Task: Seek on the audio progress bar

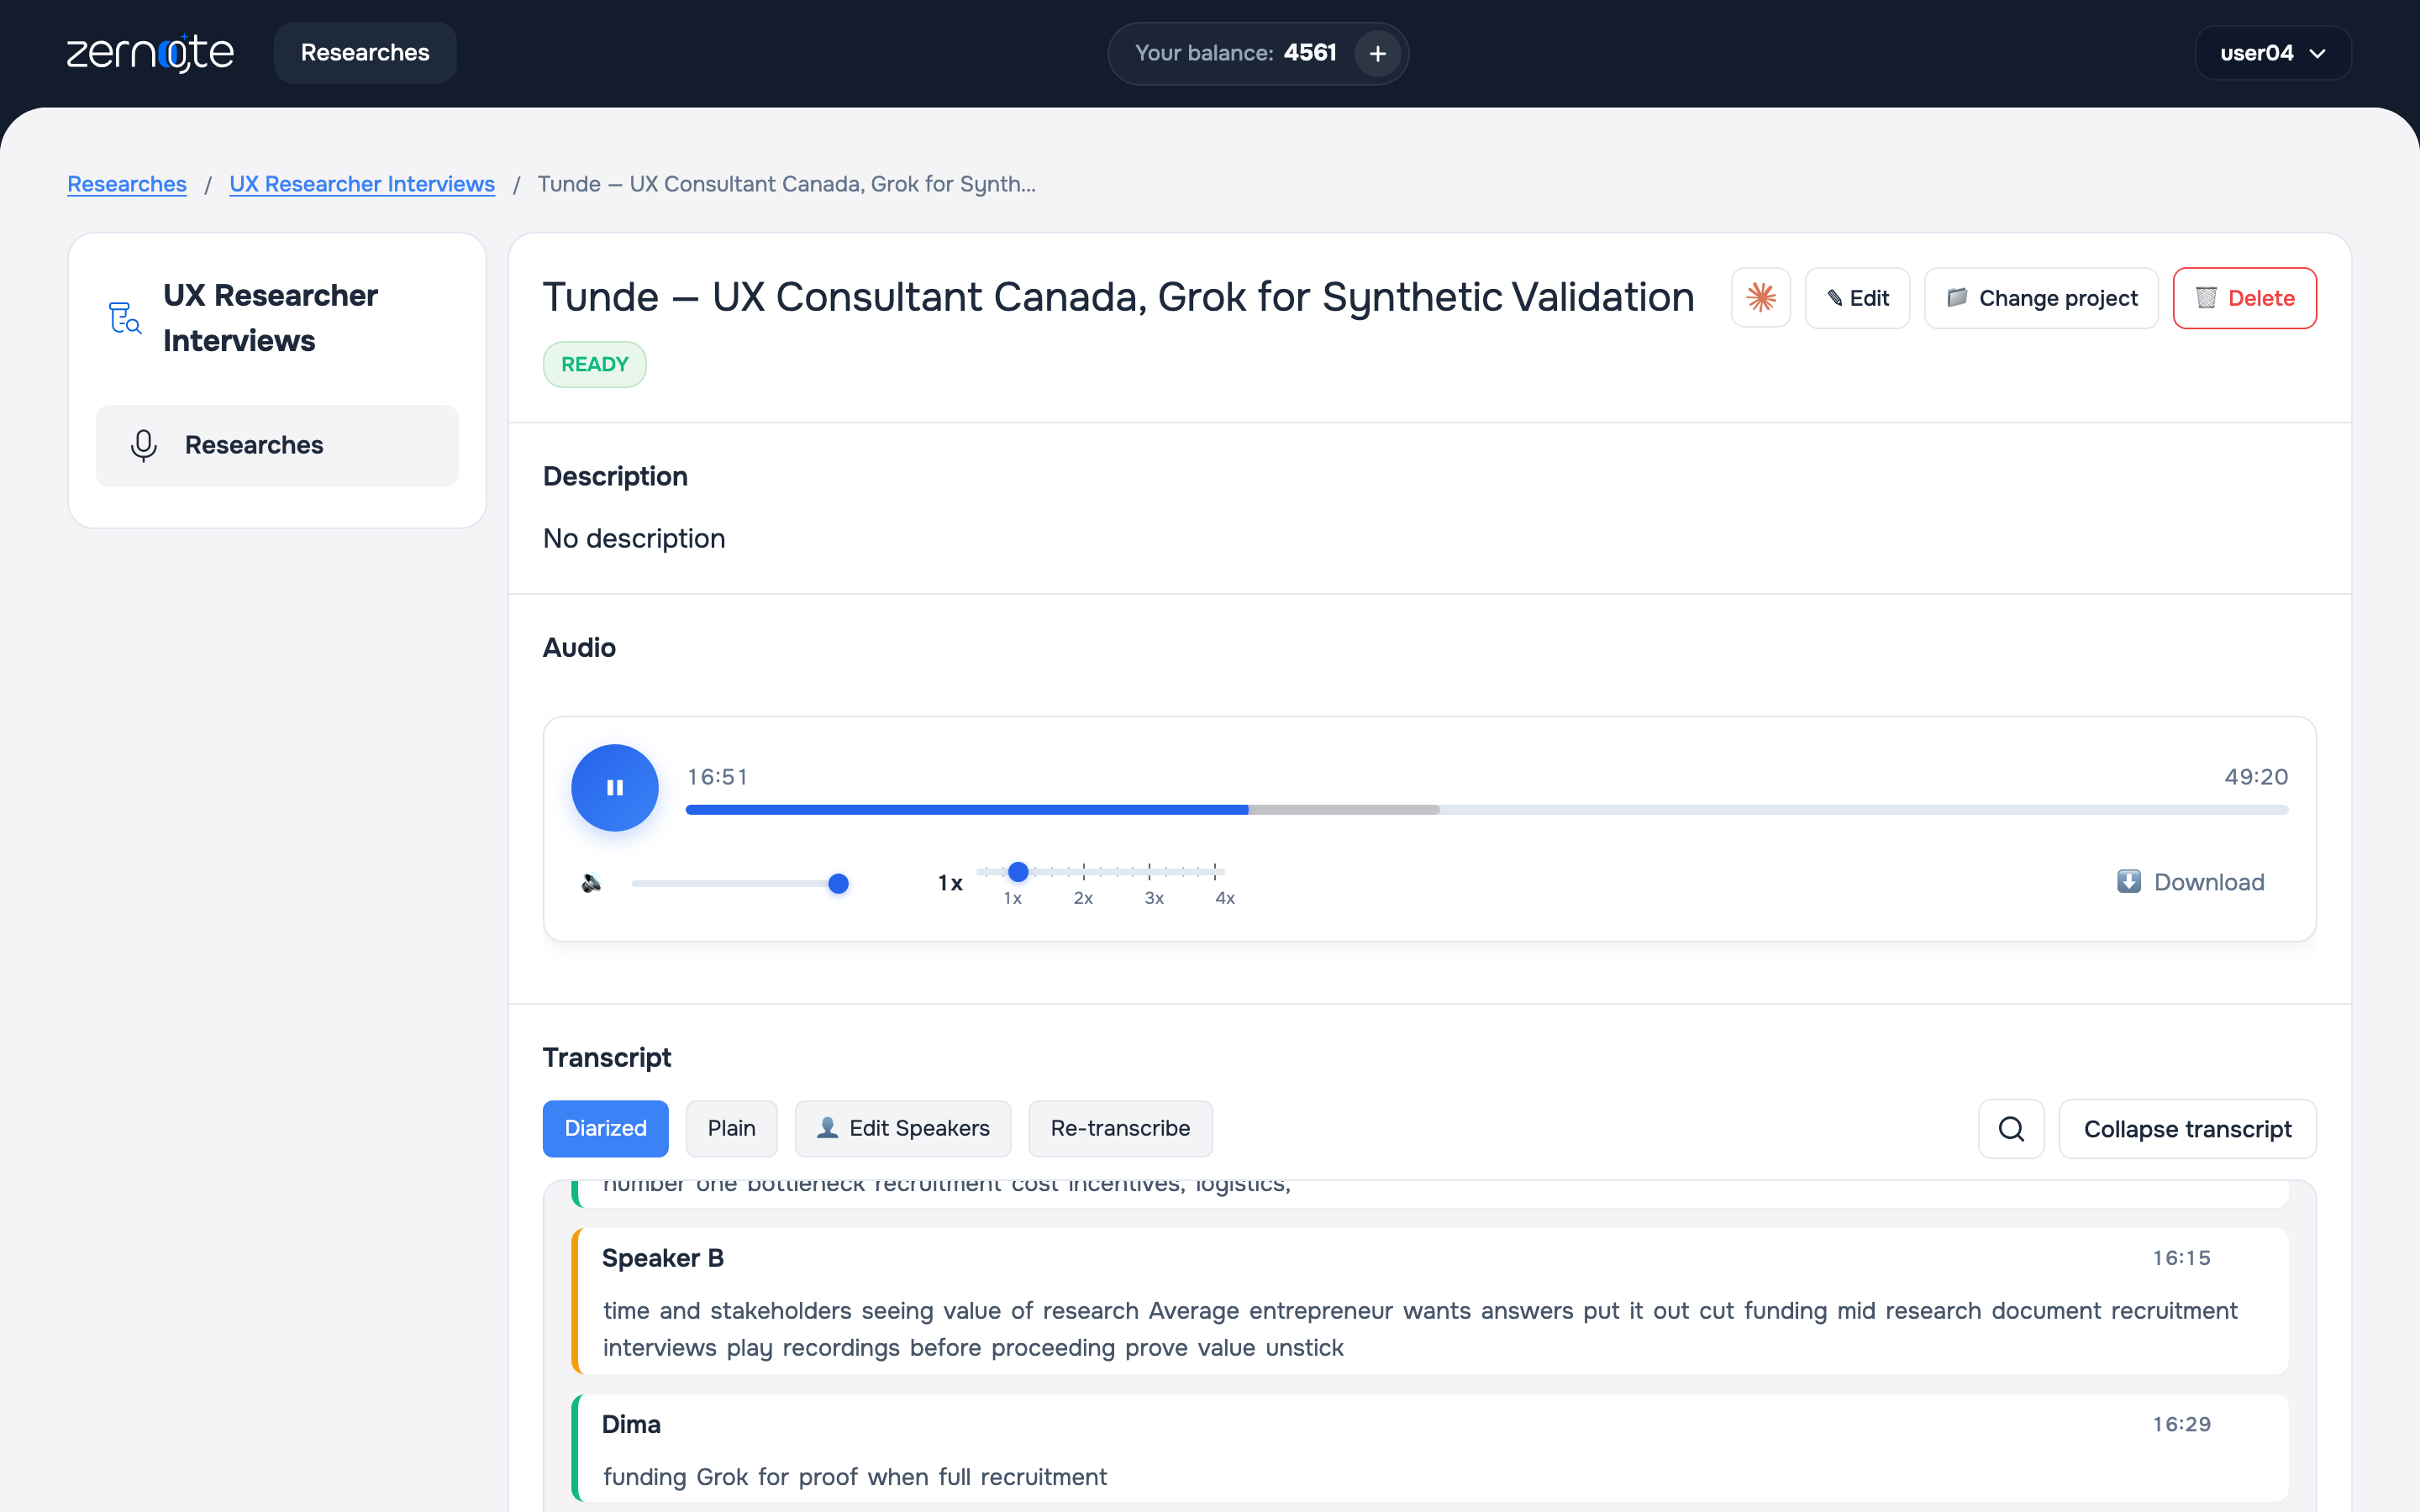Action: 1487,810
